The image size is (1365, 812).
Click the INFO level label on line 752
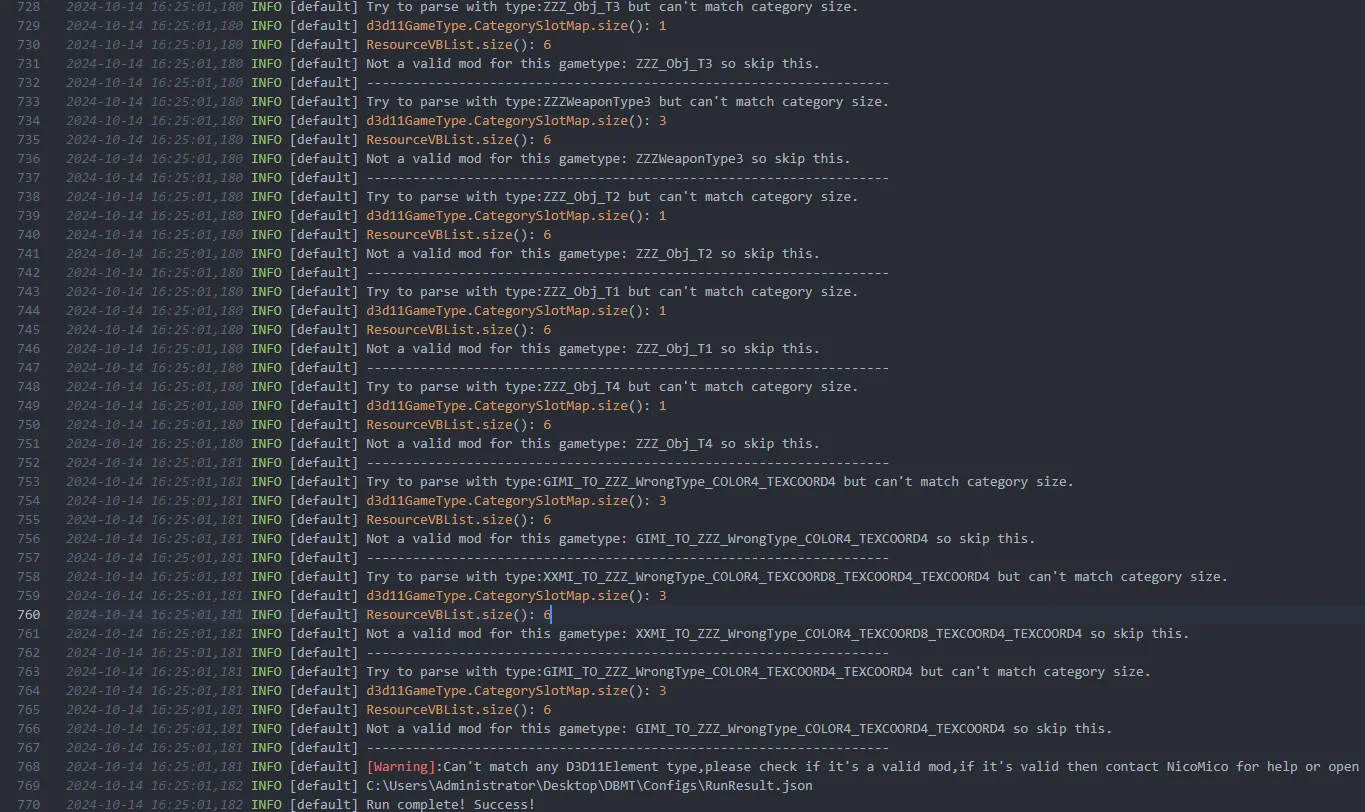click(x=266, y=463)
